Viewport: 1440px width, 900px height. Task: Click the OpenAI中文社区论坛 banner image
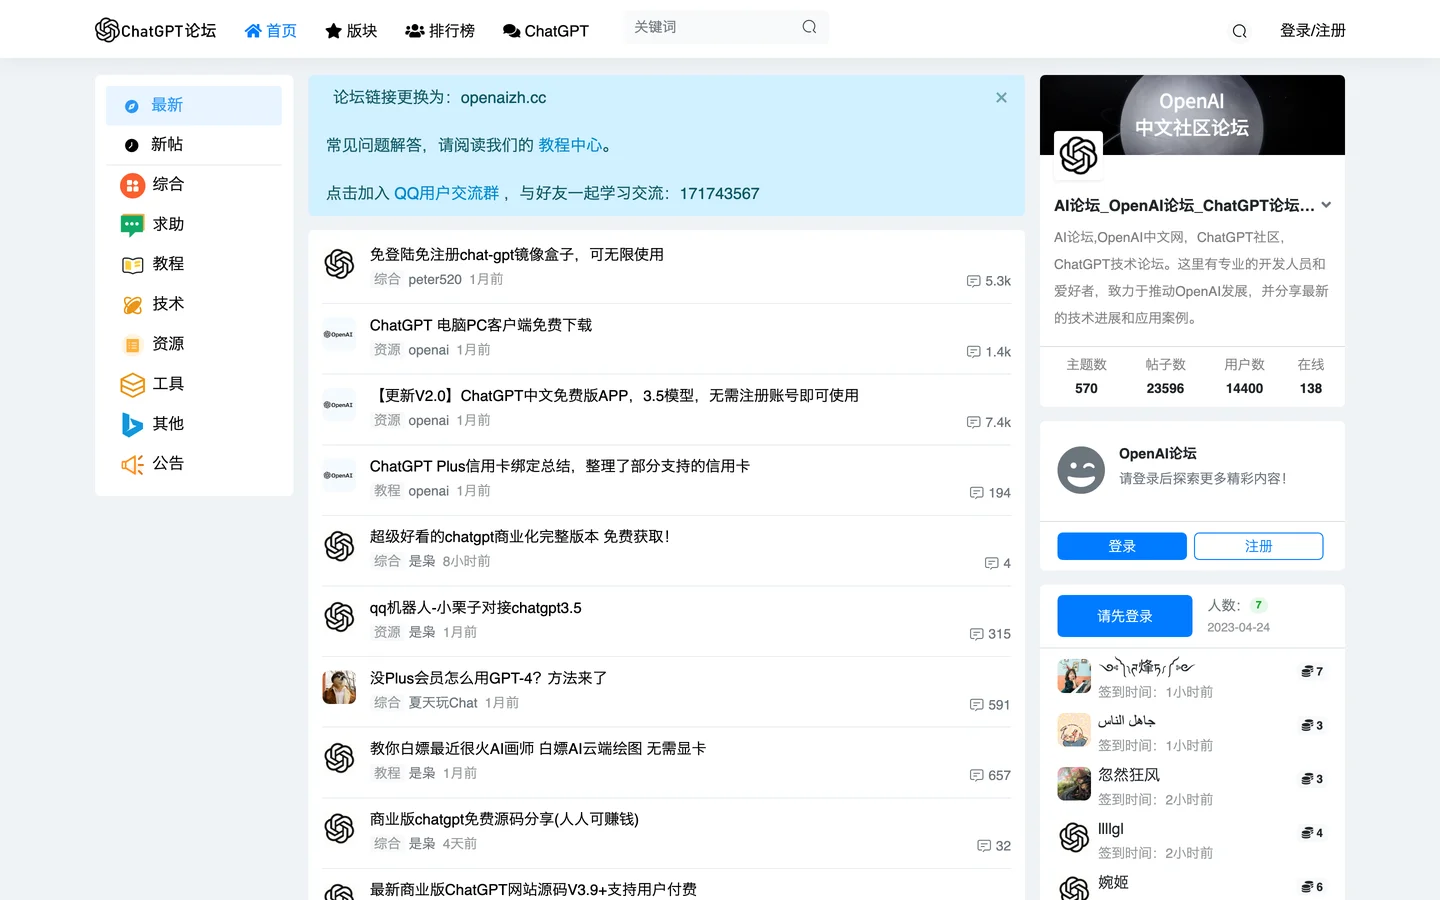[1192, 115]
